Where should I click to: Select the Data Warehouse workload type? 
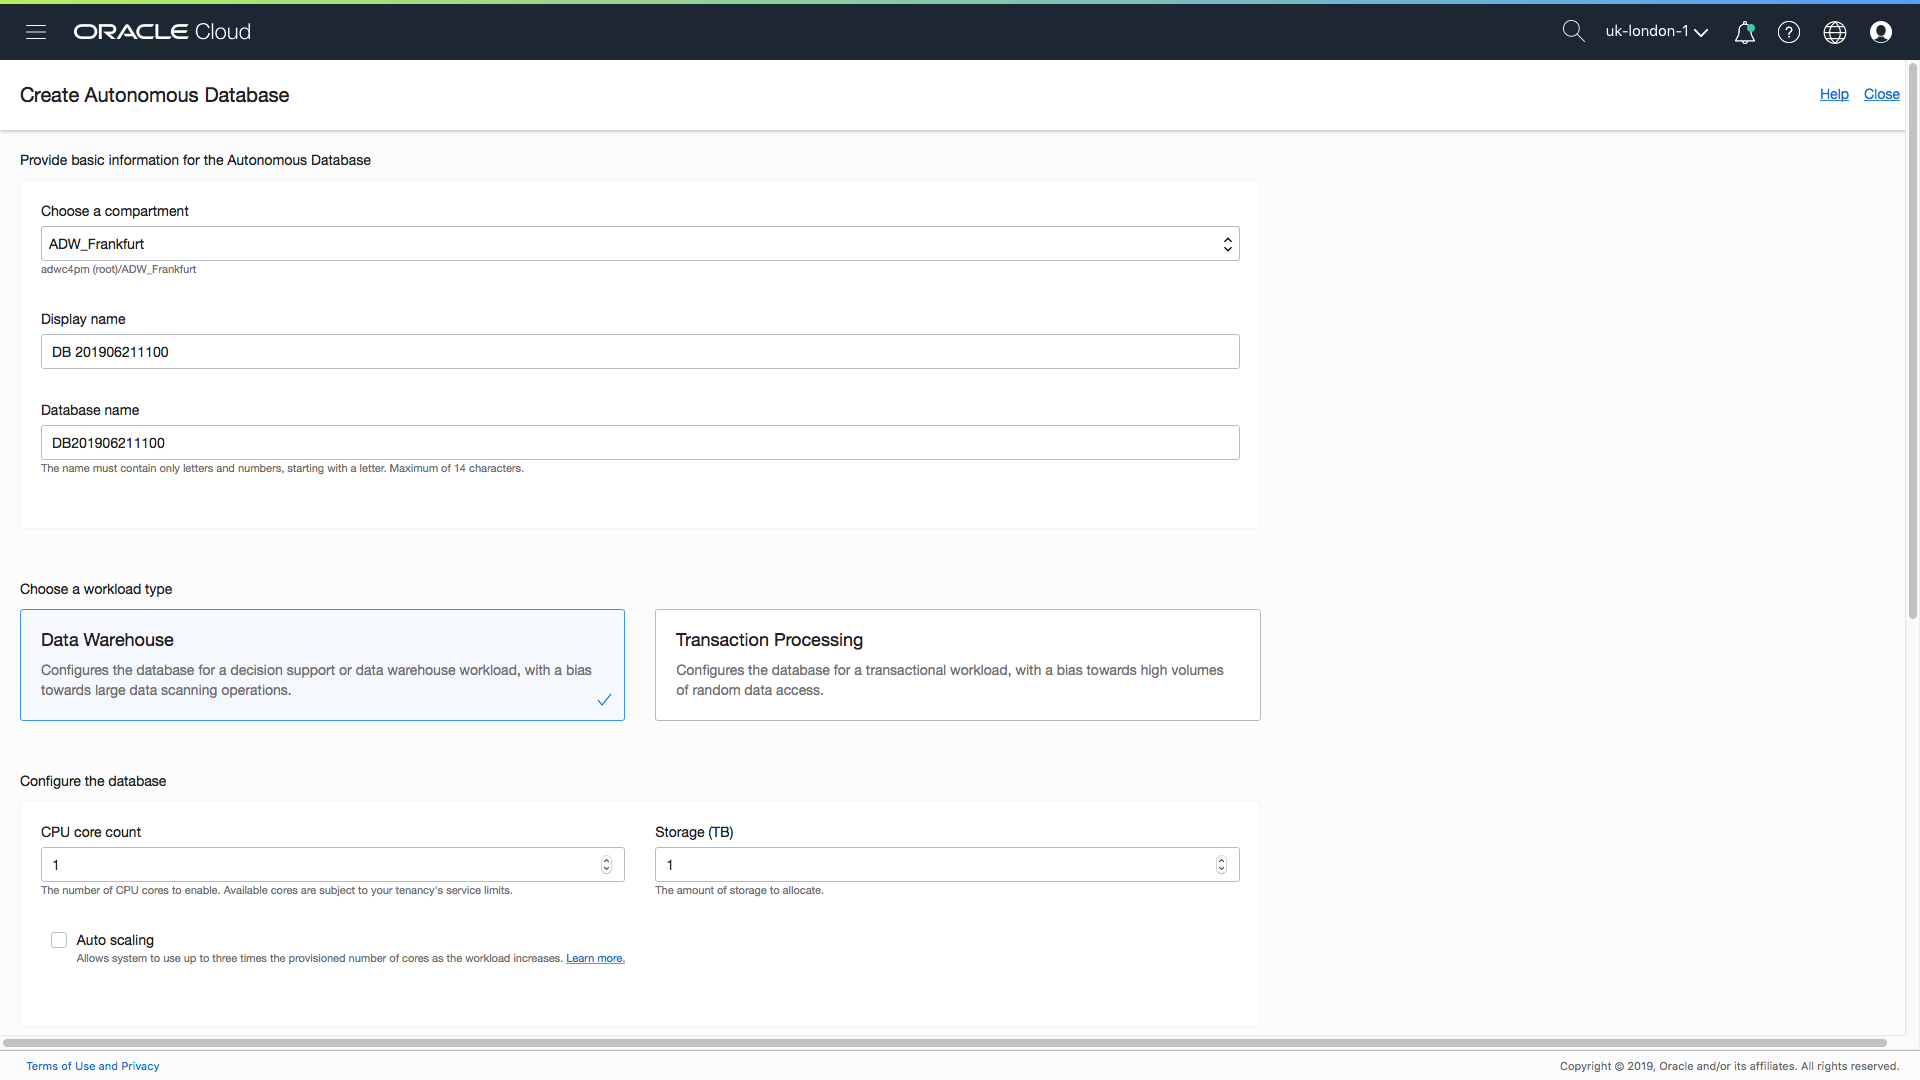322,665
